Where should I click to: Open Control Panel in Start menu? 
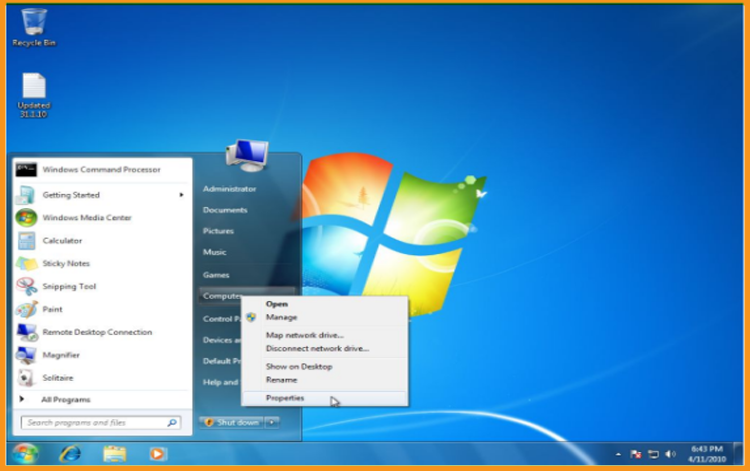(x=221, y=319)
